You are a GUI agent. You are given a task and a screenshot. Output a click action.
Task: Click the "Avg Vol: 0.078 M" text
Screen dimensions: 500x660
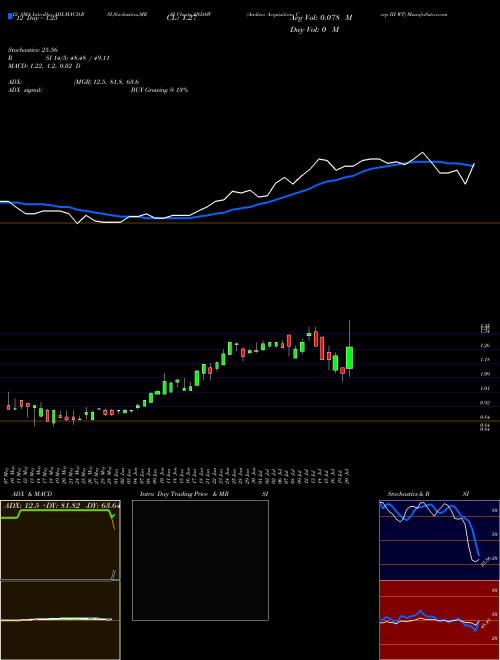click(x=321, y=18)
